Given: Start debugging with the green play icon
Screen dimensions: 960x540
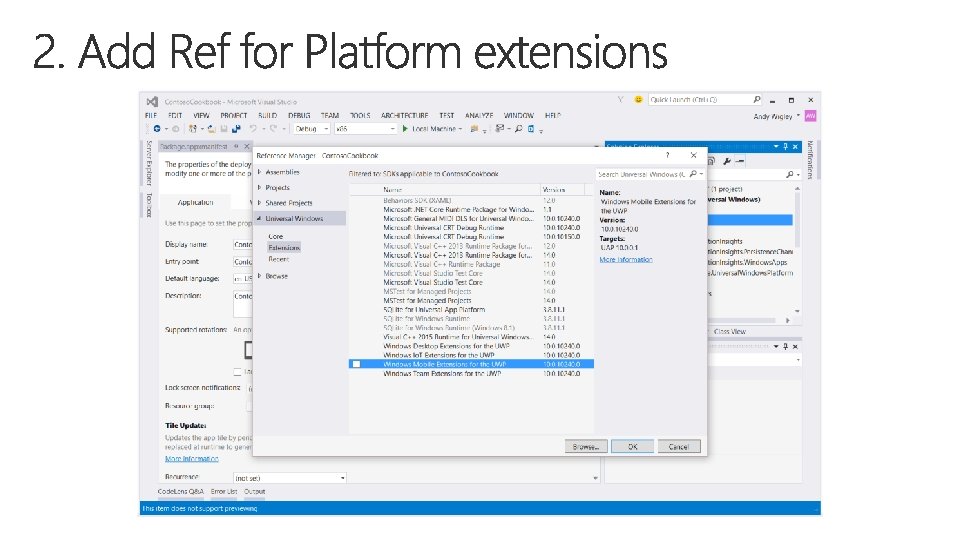Looking at the screenshot, I should pyautogui.click(x=405, y=129).
